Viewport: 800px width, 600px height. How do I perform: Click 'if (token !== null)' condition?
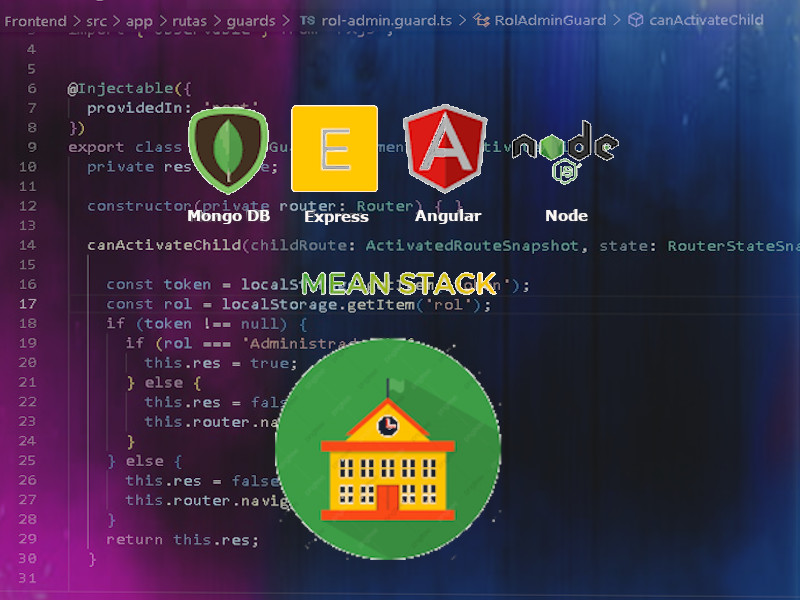(x=196, y=324)
